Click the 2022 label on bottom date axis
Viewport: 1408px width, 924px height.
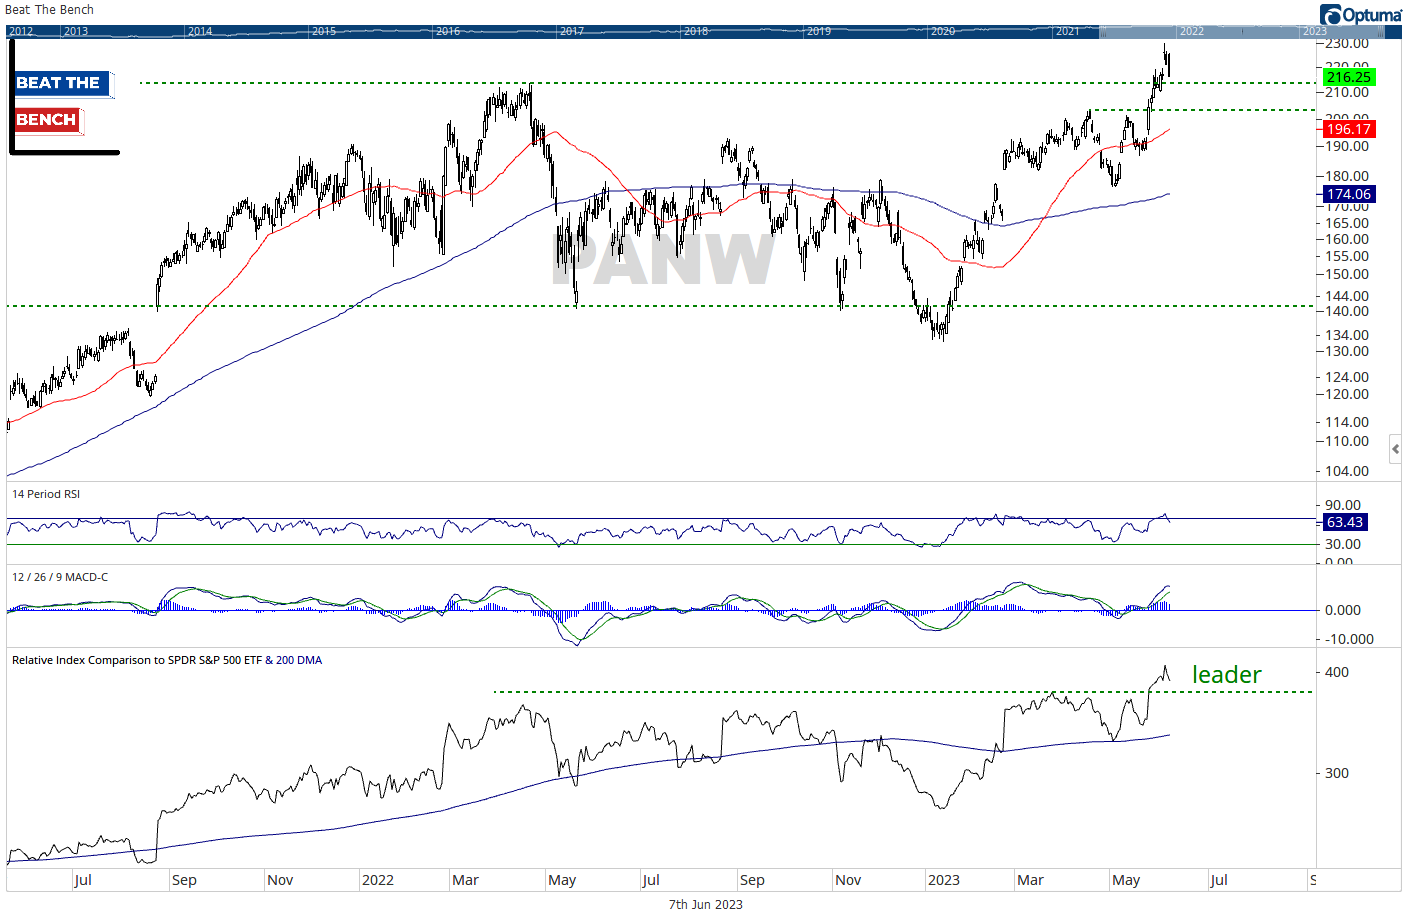[x=377, y=880]
